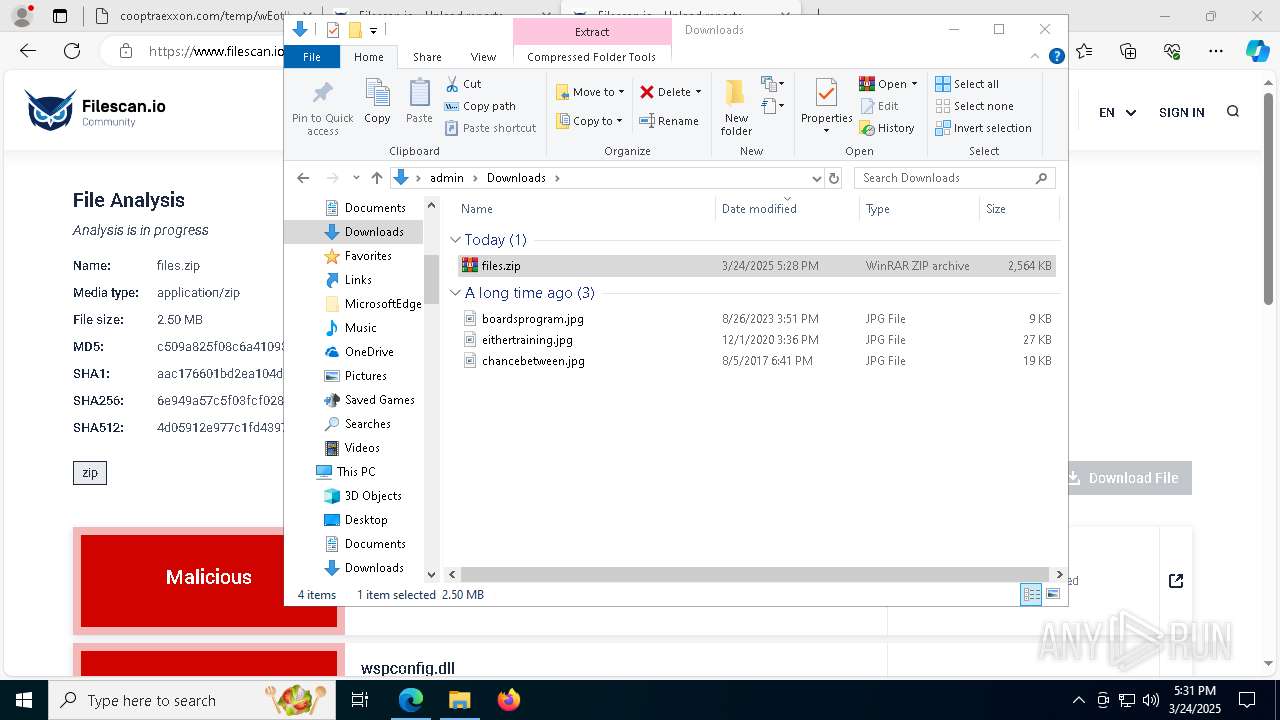Image resolution: width=1280 pixels, height=720 pixels.
Task: Click Select none
Action: [x=975, y=106]
